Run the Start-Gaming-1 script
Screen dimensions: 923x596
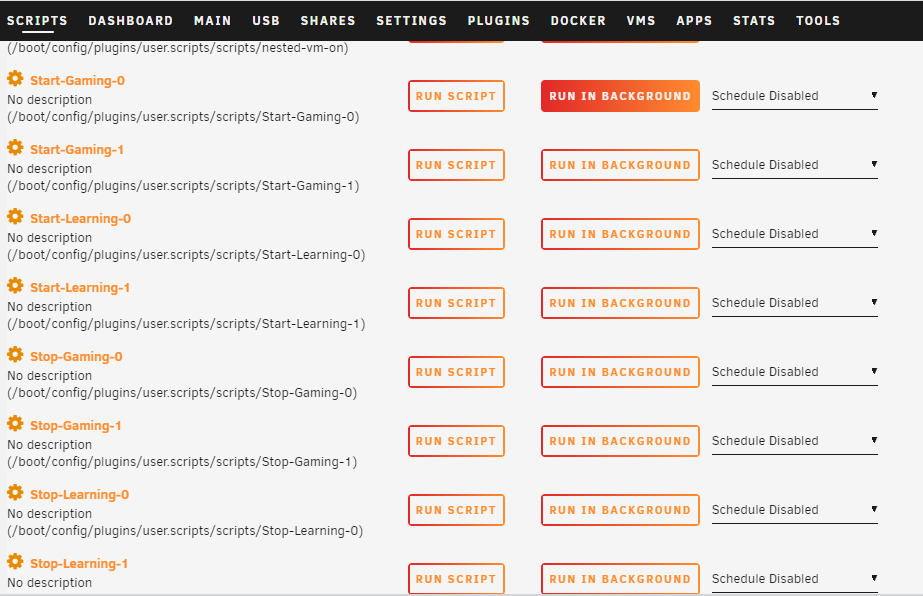pos(456,165)
